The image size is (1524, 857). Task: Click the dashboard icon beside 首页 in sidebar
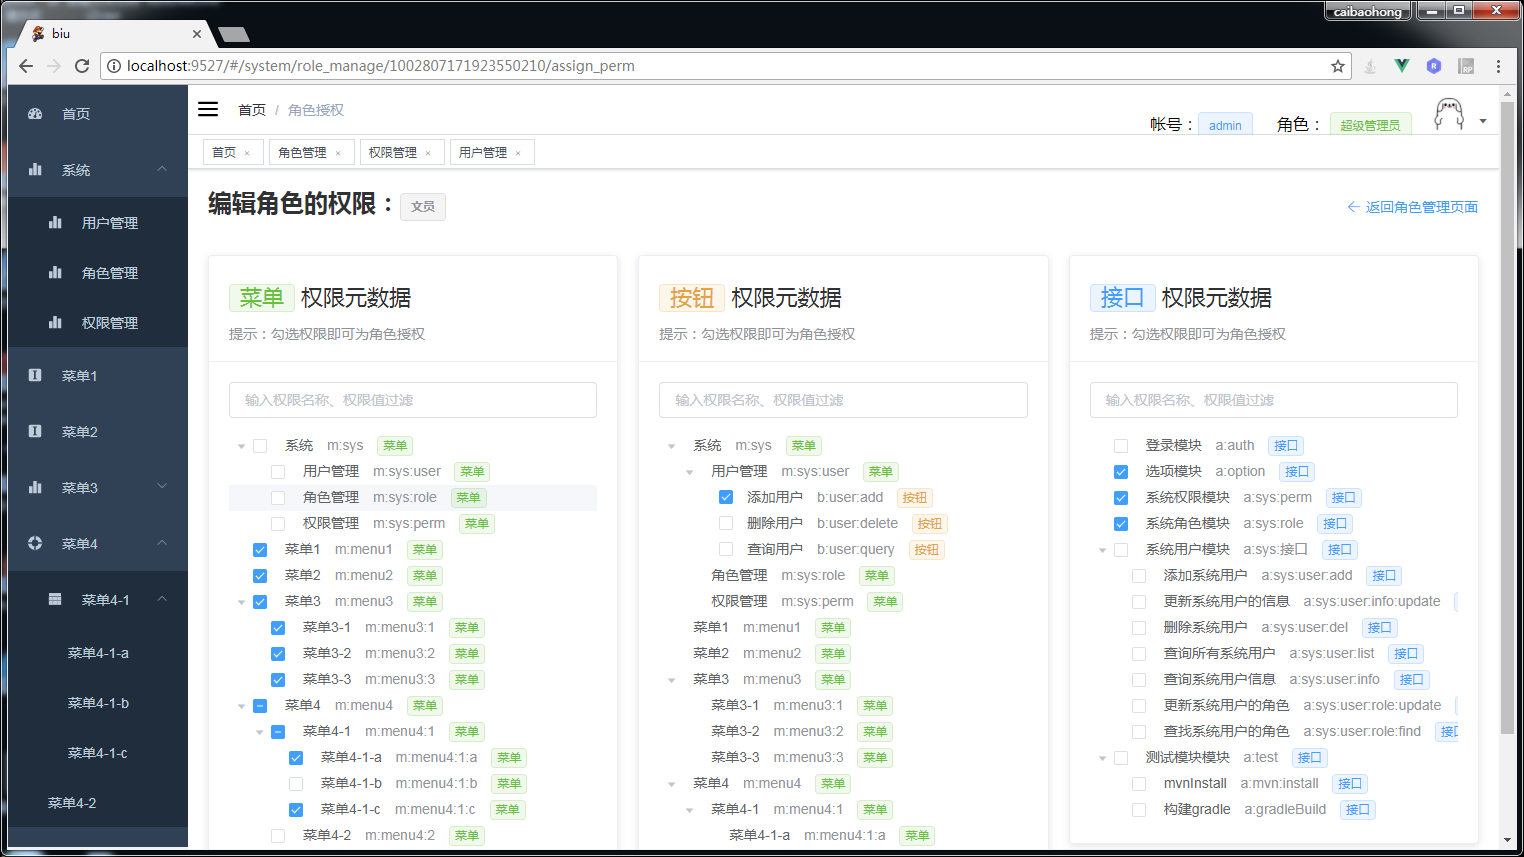point(35,114)
